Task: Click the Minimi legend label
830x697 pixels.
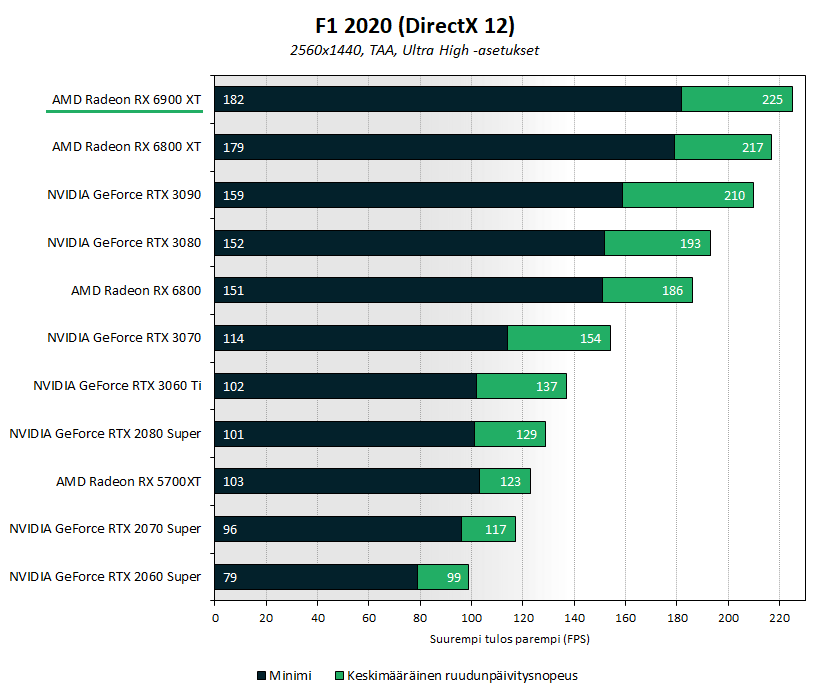Action: pyautogui.click(x=290, y=676)
